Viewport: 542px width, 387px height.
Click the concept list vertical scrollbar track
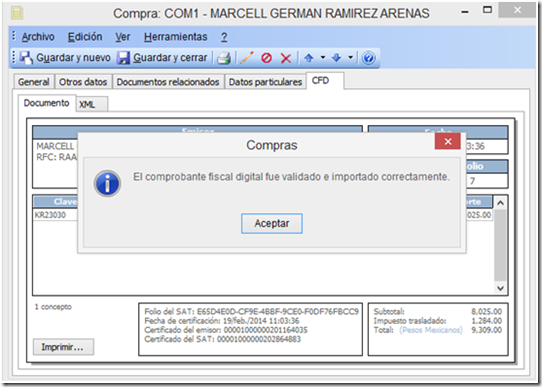pyautogui.click(x=500, y=245)
